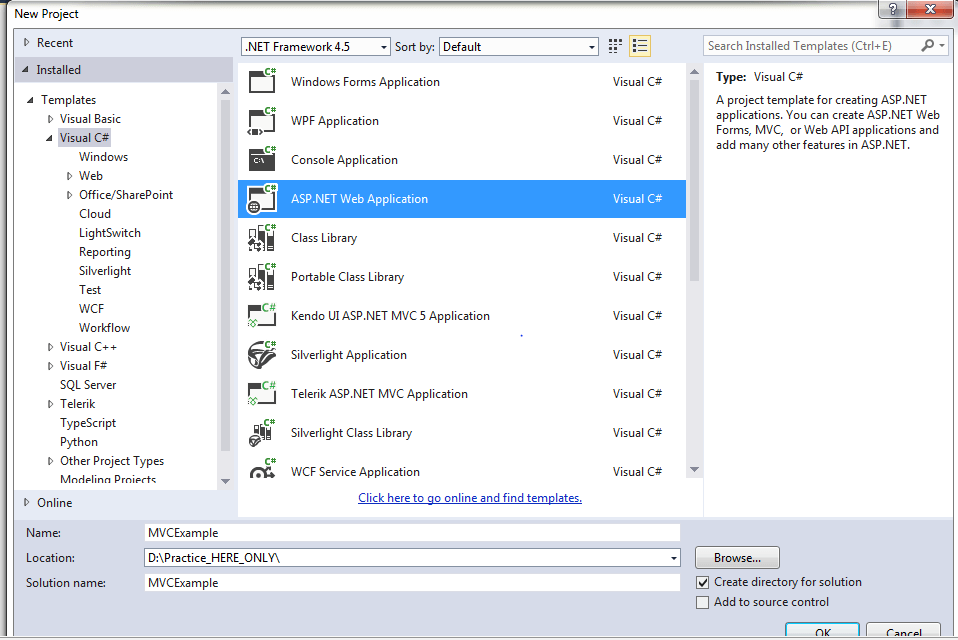
Task: Select the Silverlight Application template name
Action: 348,355
